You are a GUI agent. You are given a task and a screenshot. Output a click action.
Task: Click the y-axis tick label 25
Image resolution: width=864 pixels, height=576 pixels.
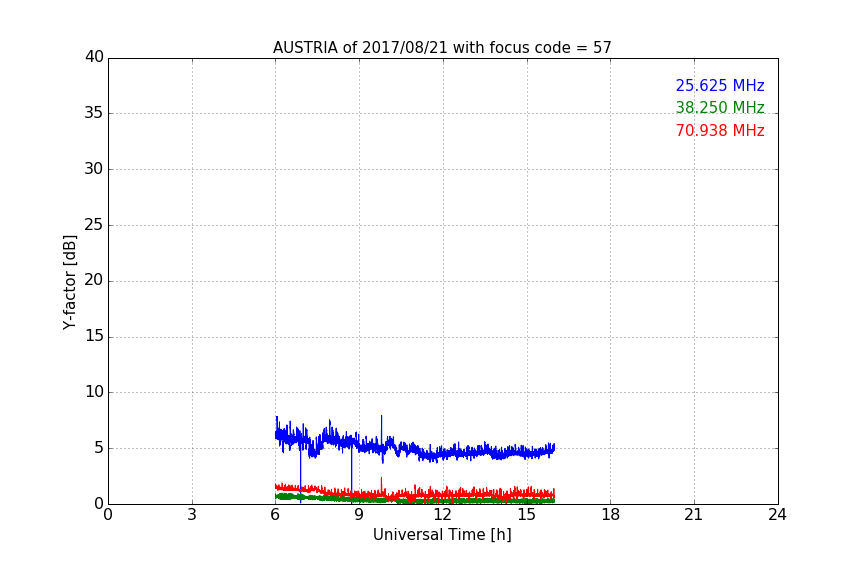click(94, 224)
